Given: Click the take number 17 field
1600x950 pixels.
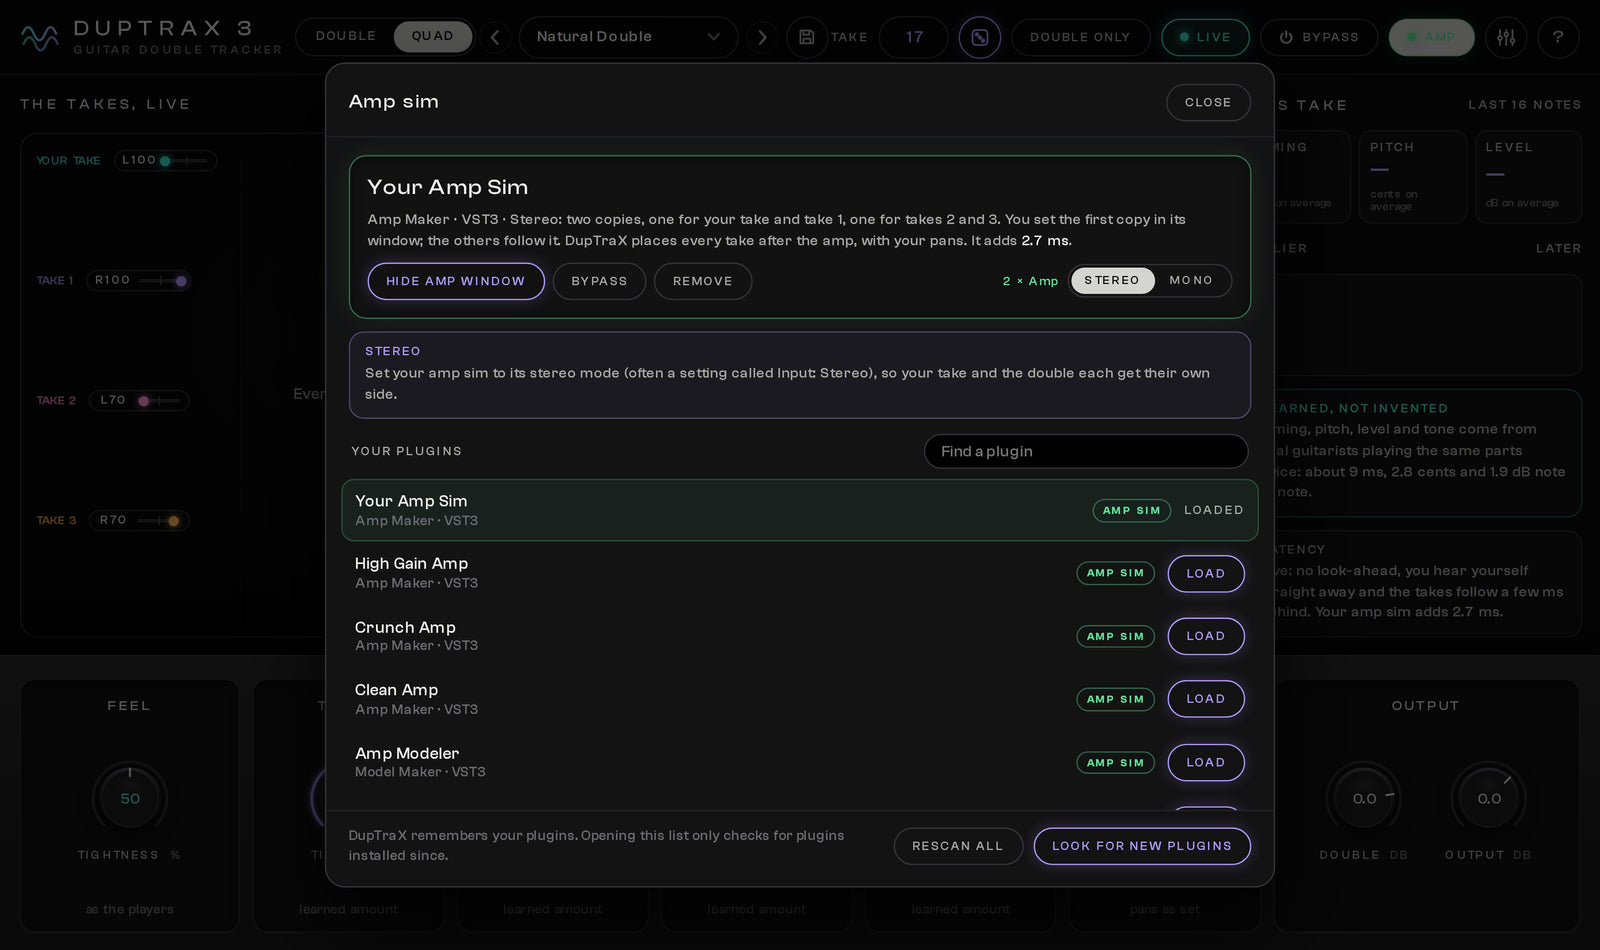Looking at the screenshot, I should [914, 37].
